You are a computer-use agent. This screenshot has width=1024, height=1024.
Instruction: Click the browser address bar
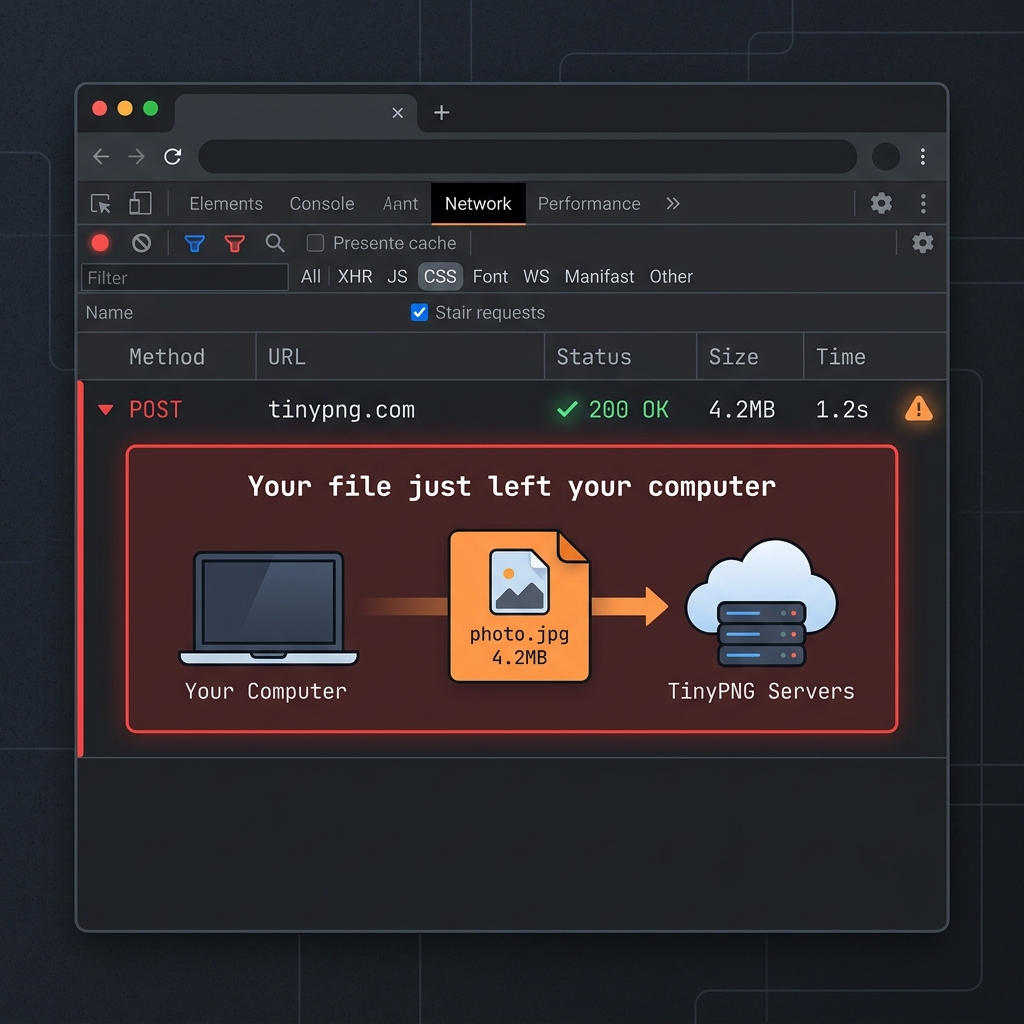coord(528,156)
